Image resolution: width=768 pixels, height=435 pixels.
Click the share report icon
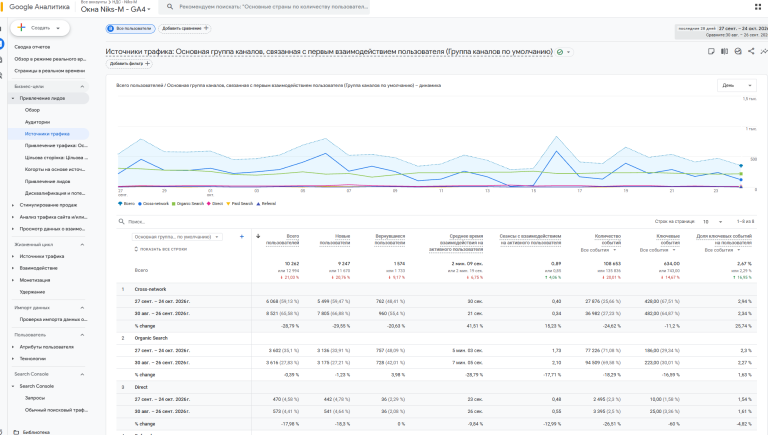pyautogui.click(x=751, y=51)
